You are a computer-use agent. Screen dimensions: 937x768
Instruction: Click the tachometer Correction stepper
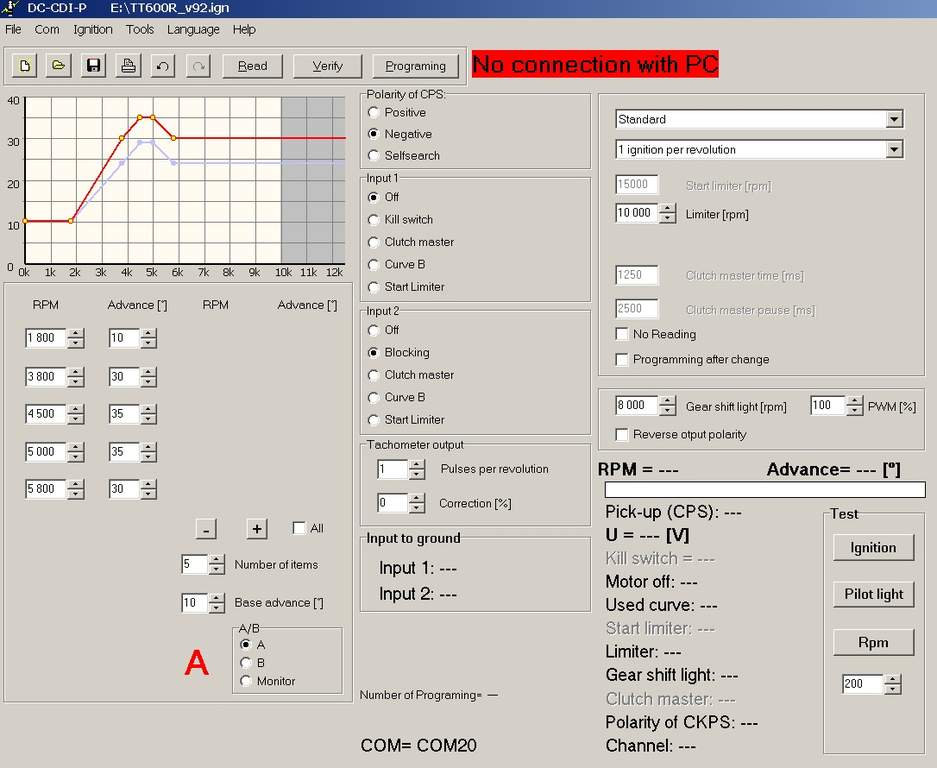(x=417, y=503)
